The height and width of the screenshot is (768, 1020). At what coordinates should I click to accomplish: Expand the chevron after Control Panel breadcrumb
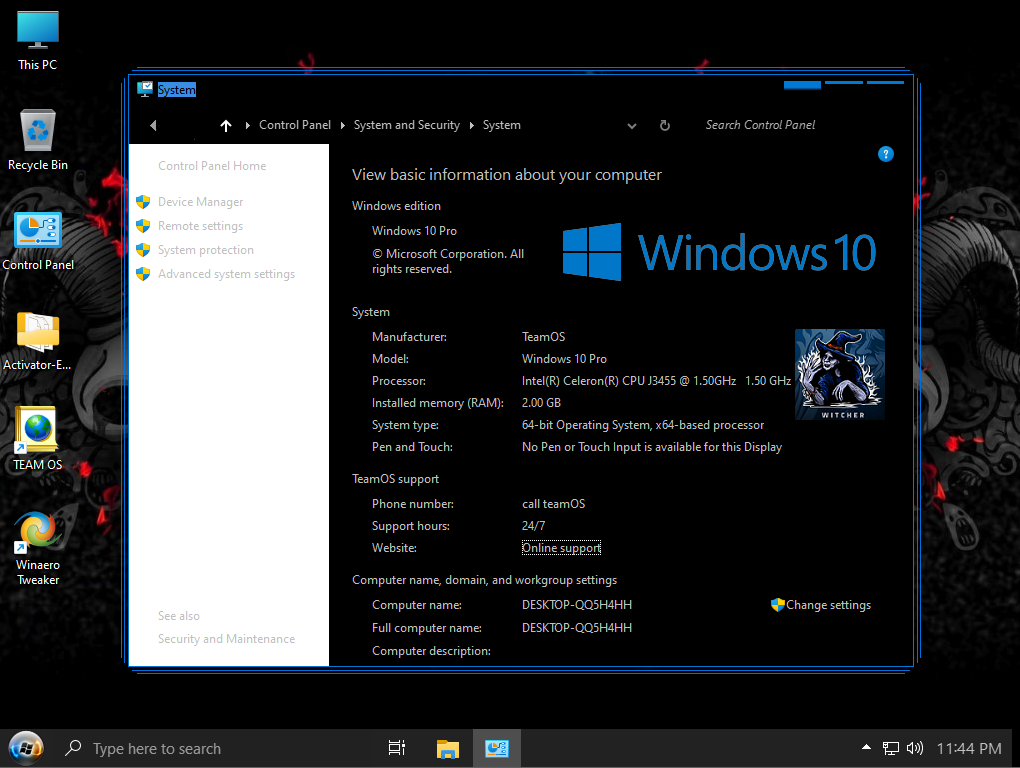343,126
